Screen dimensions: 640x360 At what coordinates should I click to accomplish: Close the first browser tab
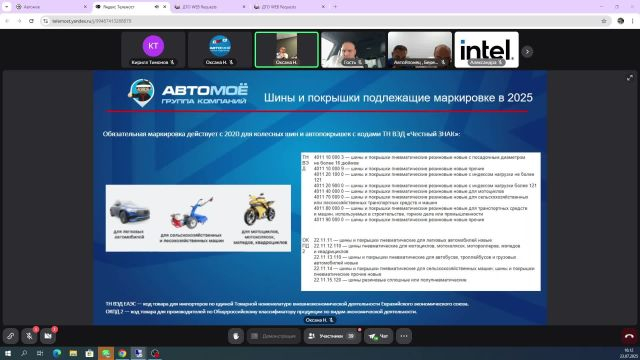click(x=85, y=7)
